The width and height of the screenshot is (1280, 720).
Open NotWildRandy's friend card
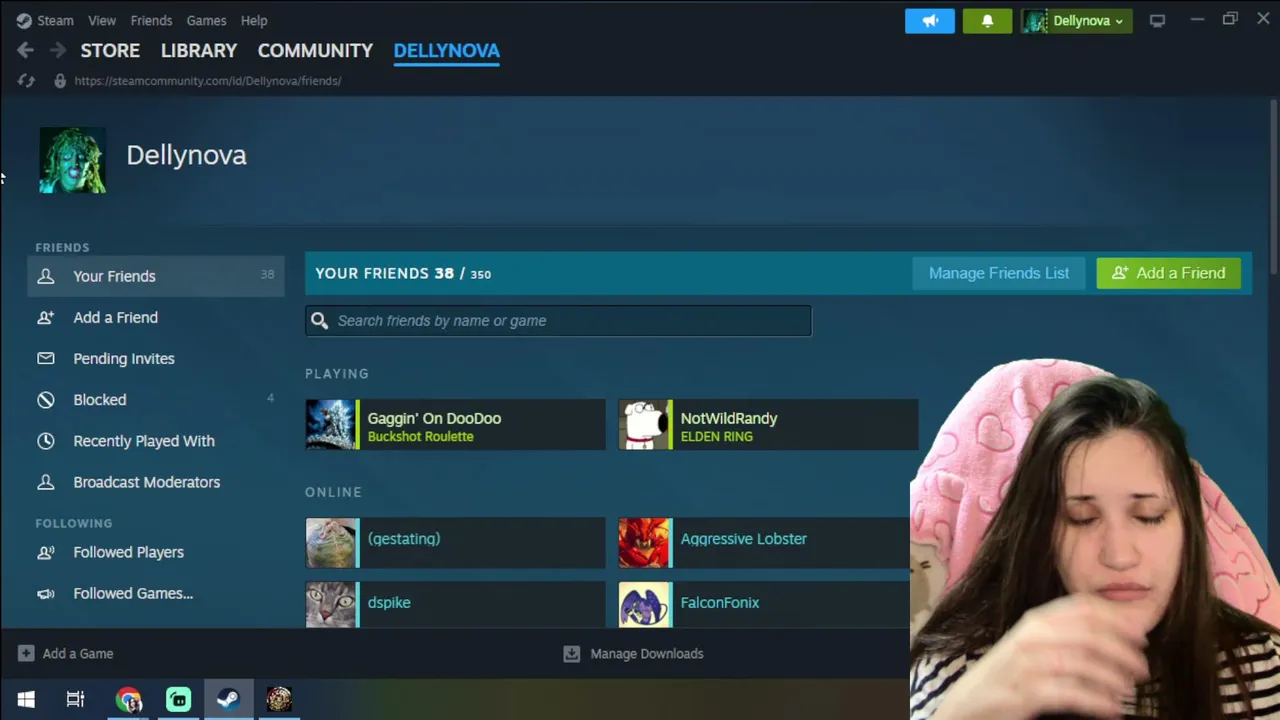click(768, 425)
